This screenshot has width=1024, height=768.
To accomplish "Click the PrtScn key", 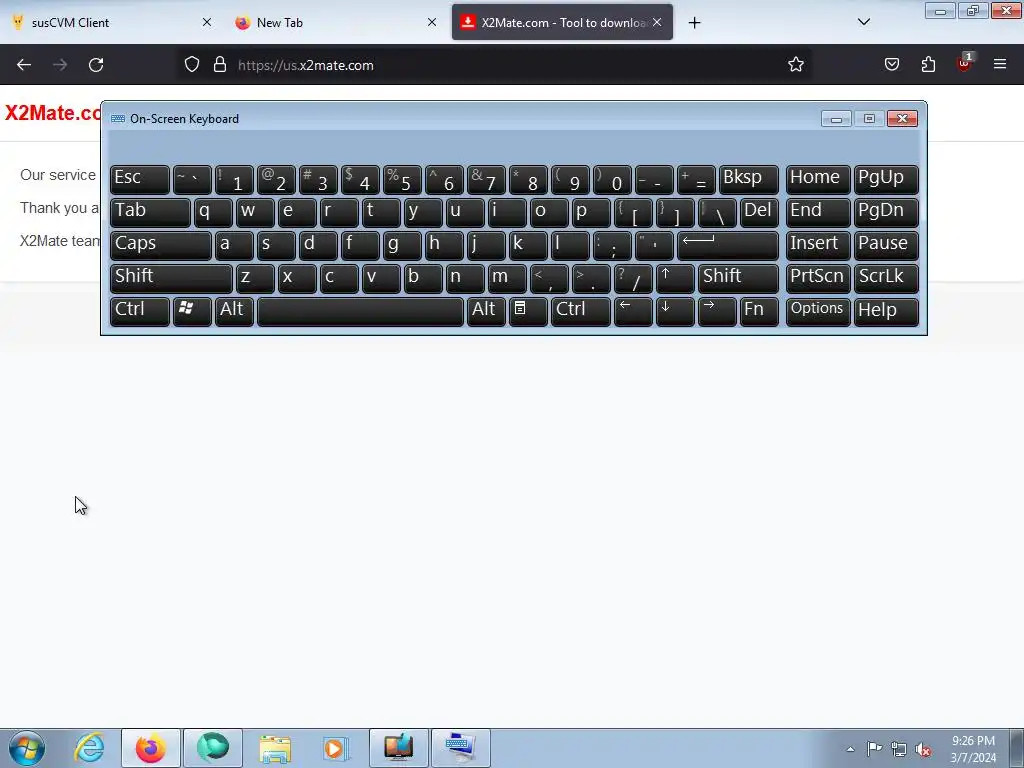I will pyautogui.click(x=818, y=278).
